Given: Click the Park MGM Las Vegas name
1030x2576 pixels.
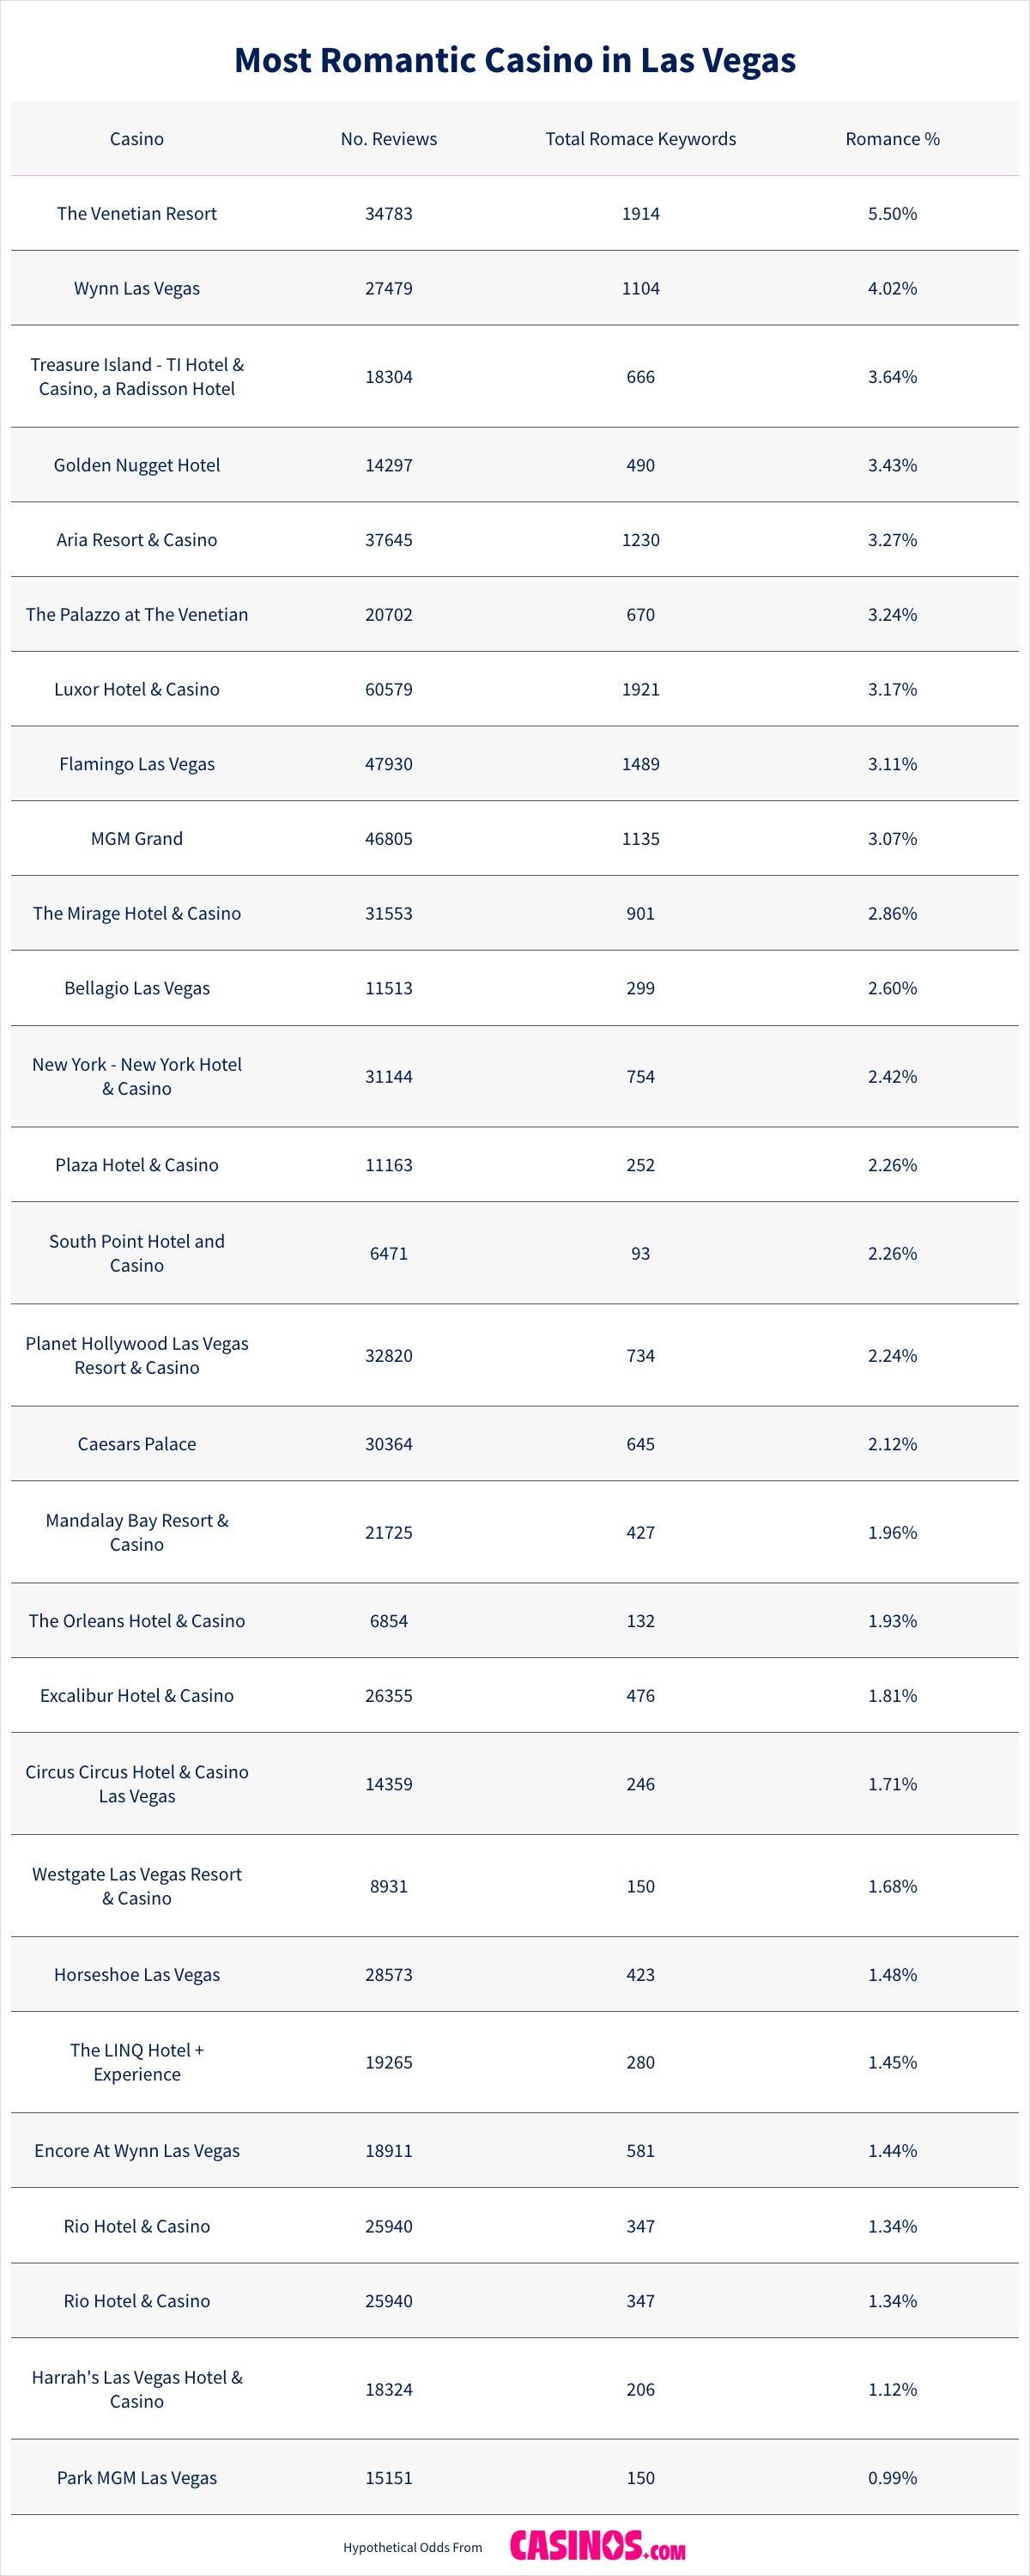Looking at the screenshot, I should pos(137,2477).
